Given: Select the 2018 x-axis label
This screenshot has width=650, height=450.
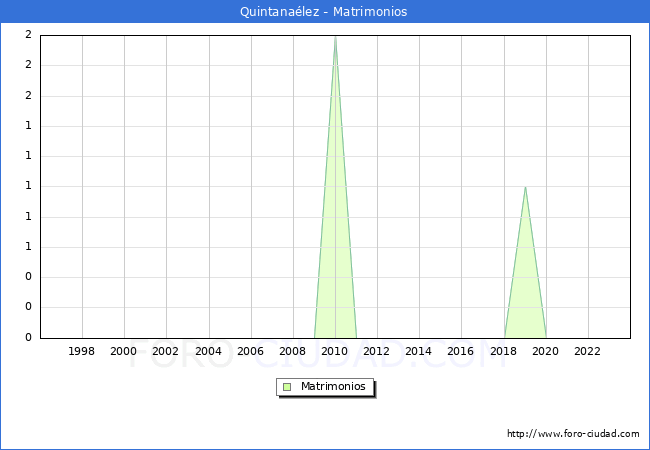Looking at the screenshot, I should (504, 351).
